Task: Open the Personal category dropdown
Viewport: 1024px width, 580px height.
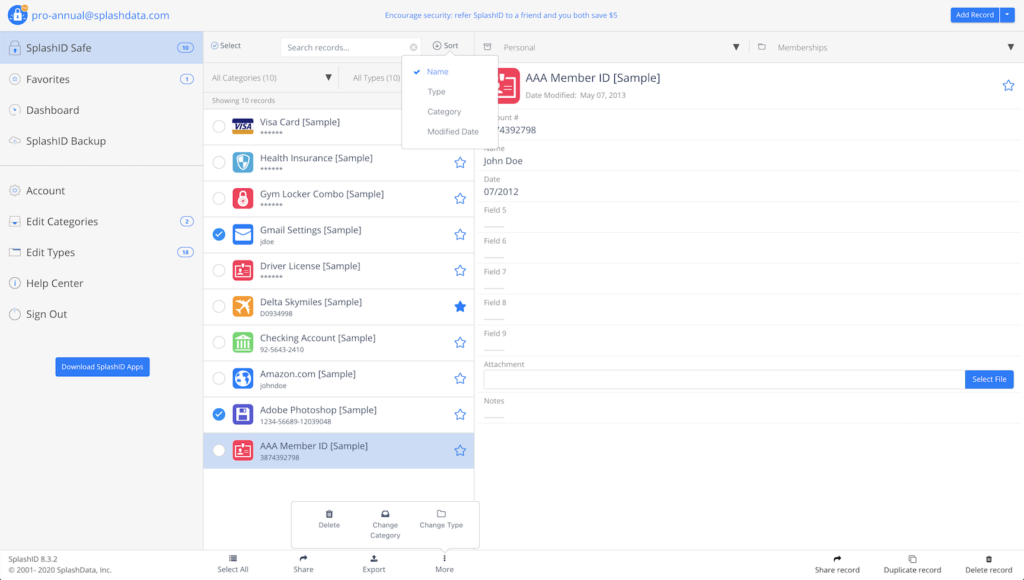Action: (x=736, y=47)
